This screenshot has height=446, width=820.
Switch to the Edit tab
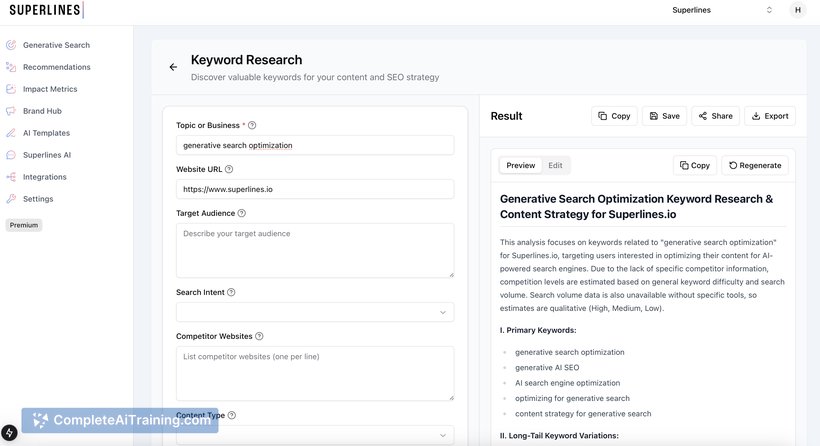pos(555,165)
